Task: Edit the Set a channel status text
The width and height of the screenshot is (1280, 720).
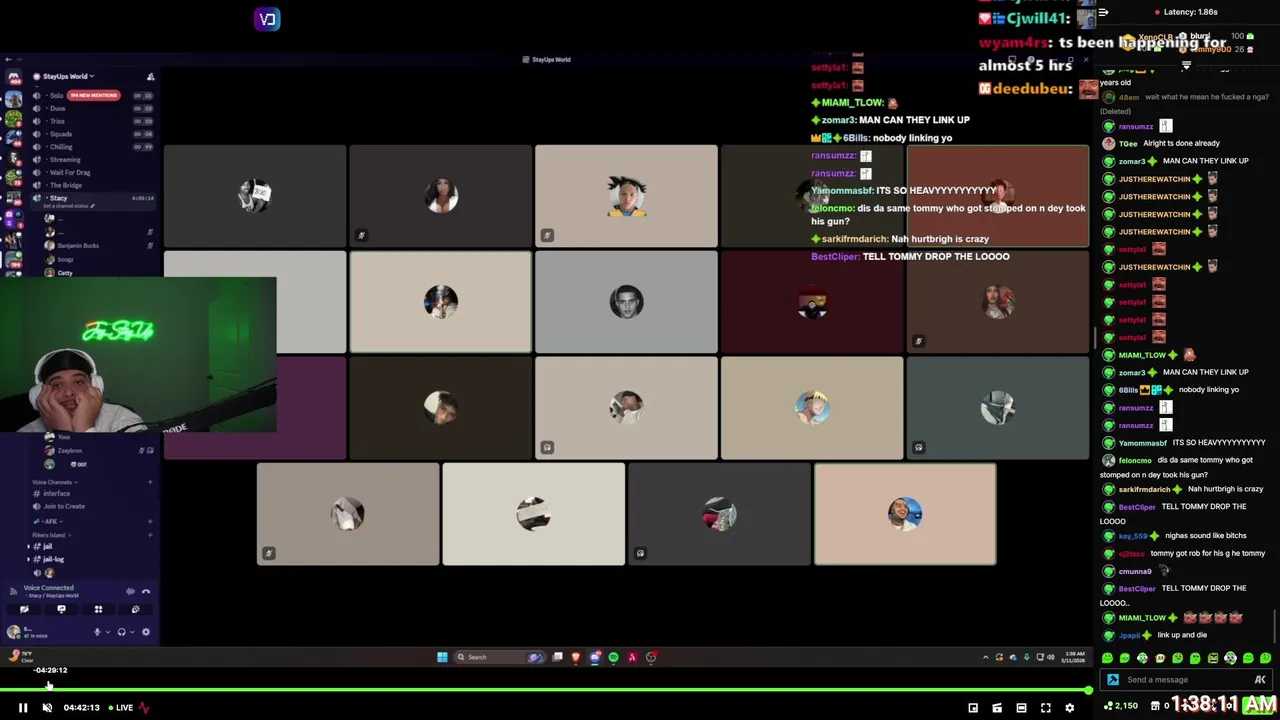Action: [x=68, y=207]
